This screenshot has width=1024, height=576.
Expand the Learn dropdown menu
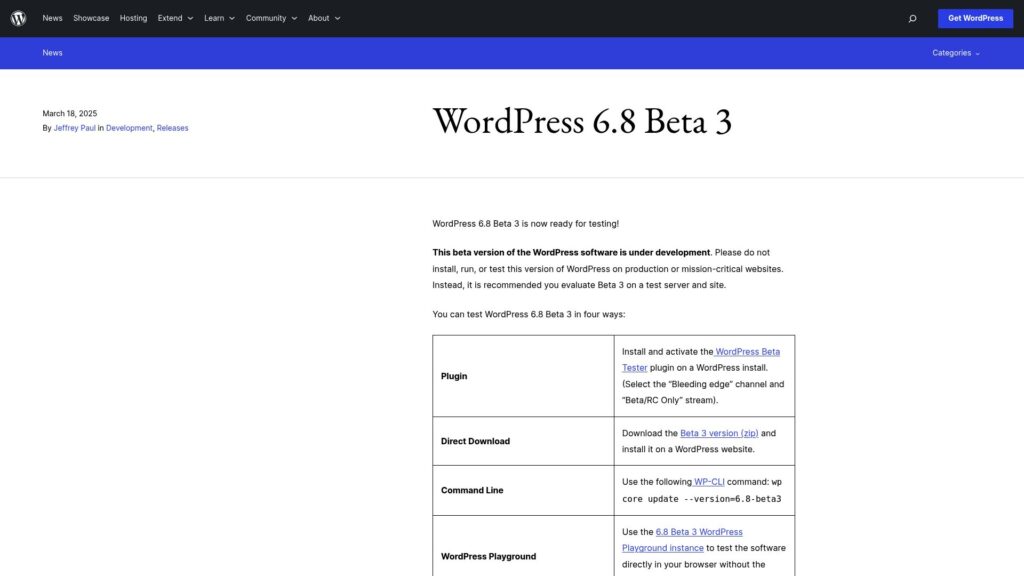219,18
